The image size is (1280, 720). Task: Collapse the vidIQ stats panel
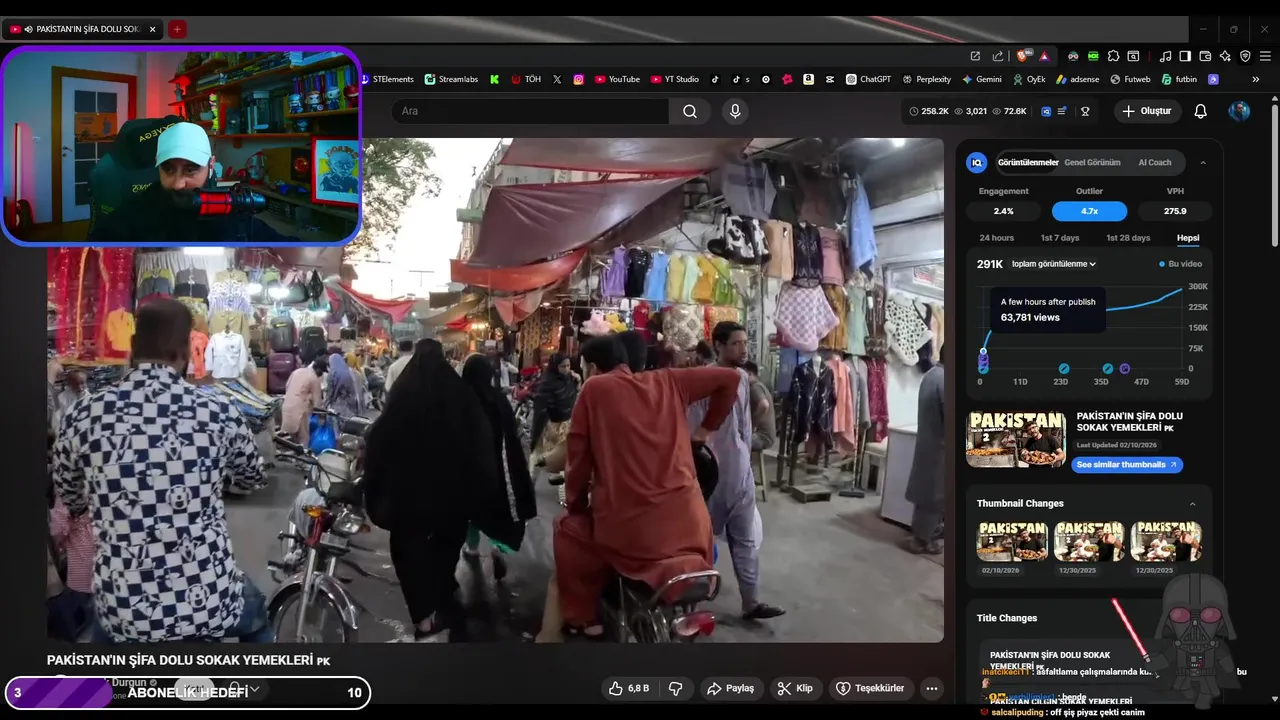(x=1203, y=162)
